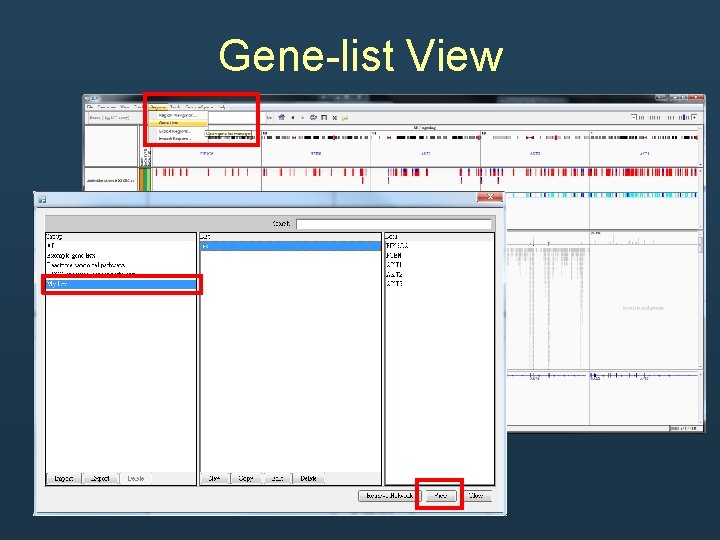This screenshot has height=540, width=720.
Task: Click the back arrow in IGV toolbar
Action: point(292,118)
